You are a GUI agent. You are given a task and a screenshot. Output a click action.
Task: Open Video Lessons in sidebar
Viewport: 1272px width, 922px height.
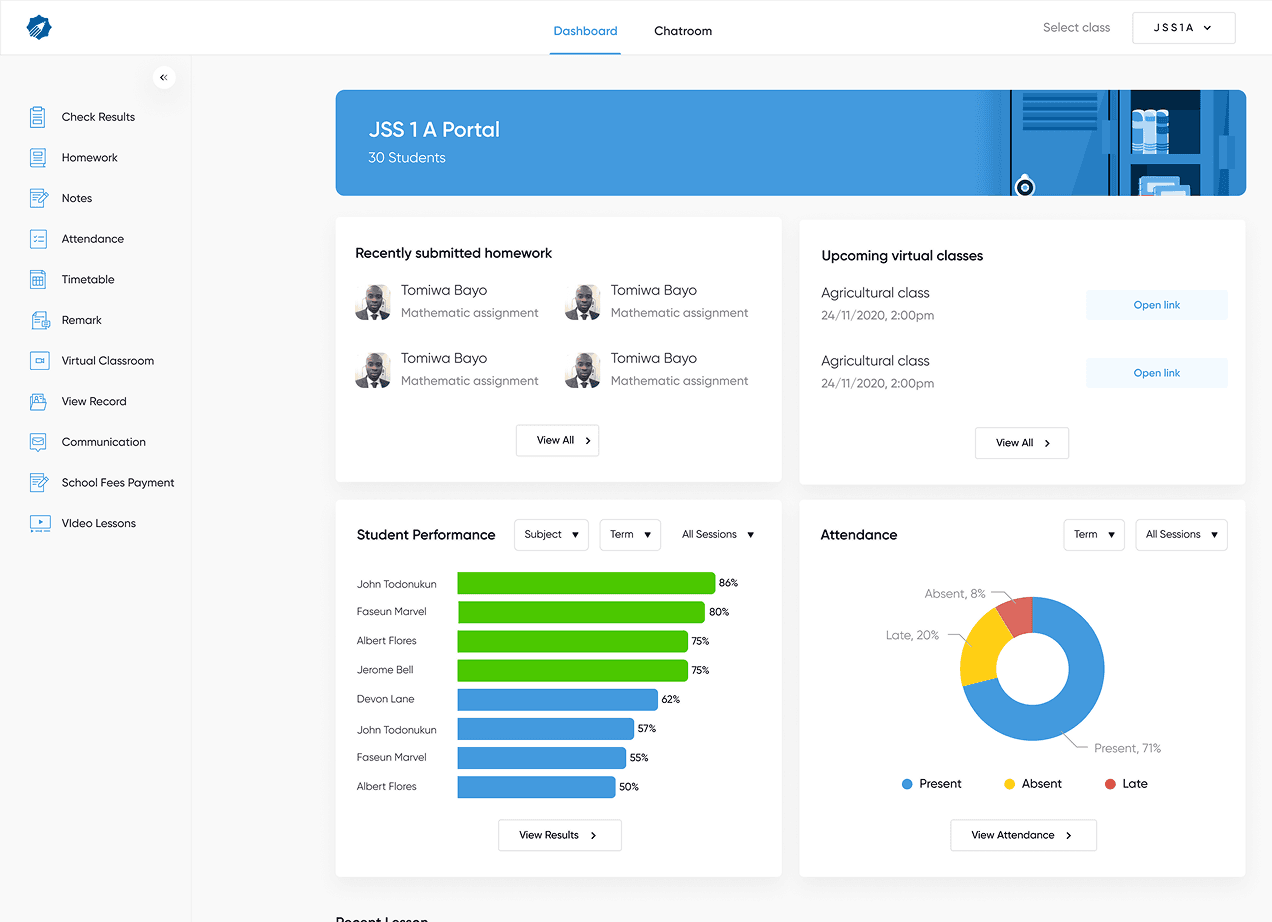tap(99, 523)
